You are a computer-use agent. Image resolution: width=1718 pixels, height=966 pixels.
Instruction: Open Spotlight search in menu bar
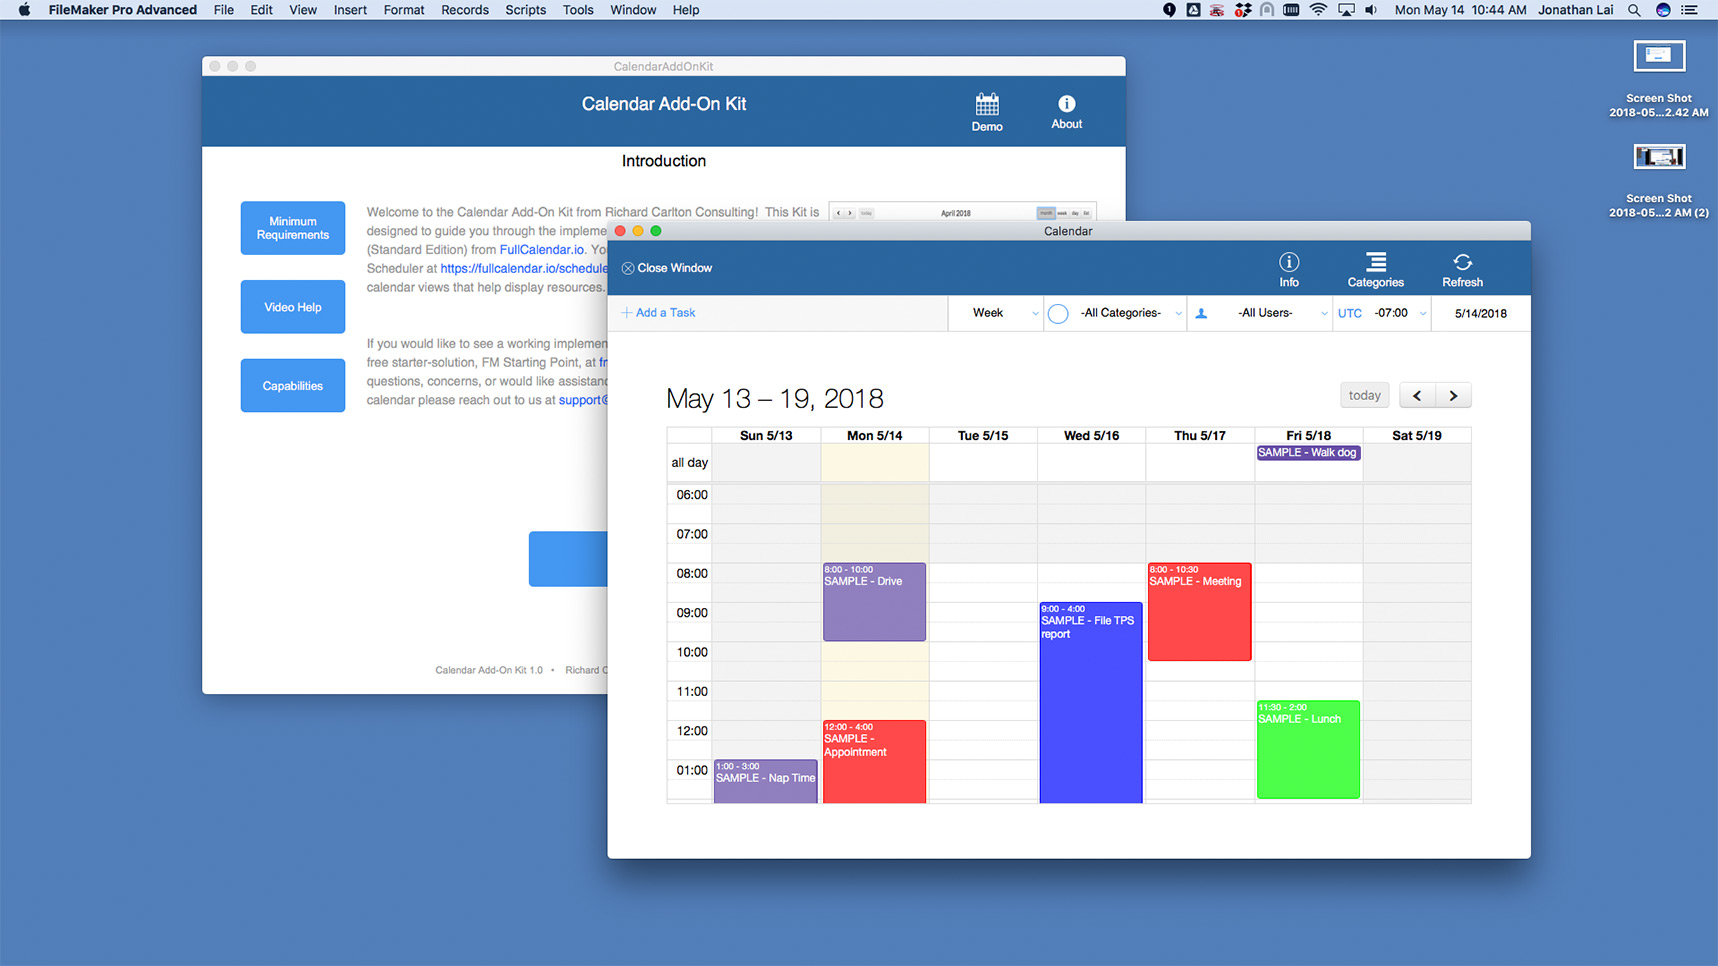coord(1634,10)
